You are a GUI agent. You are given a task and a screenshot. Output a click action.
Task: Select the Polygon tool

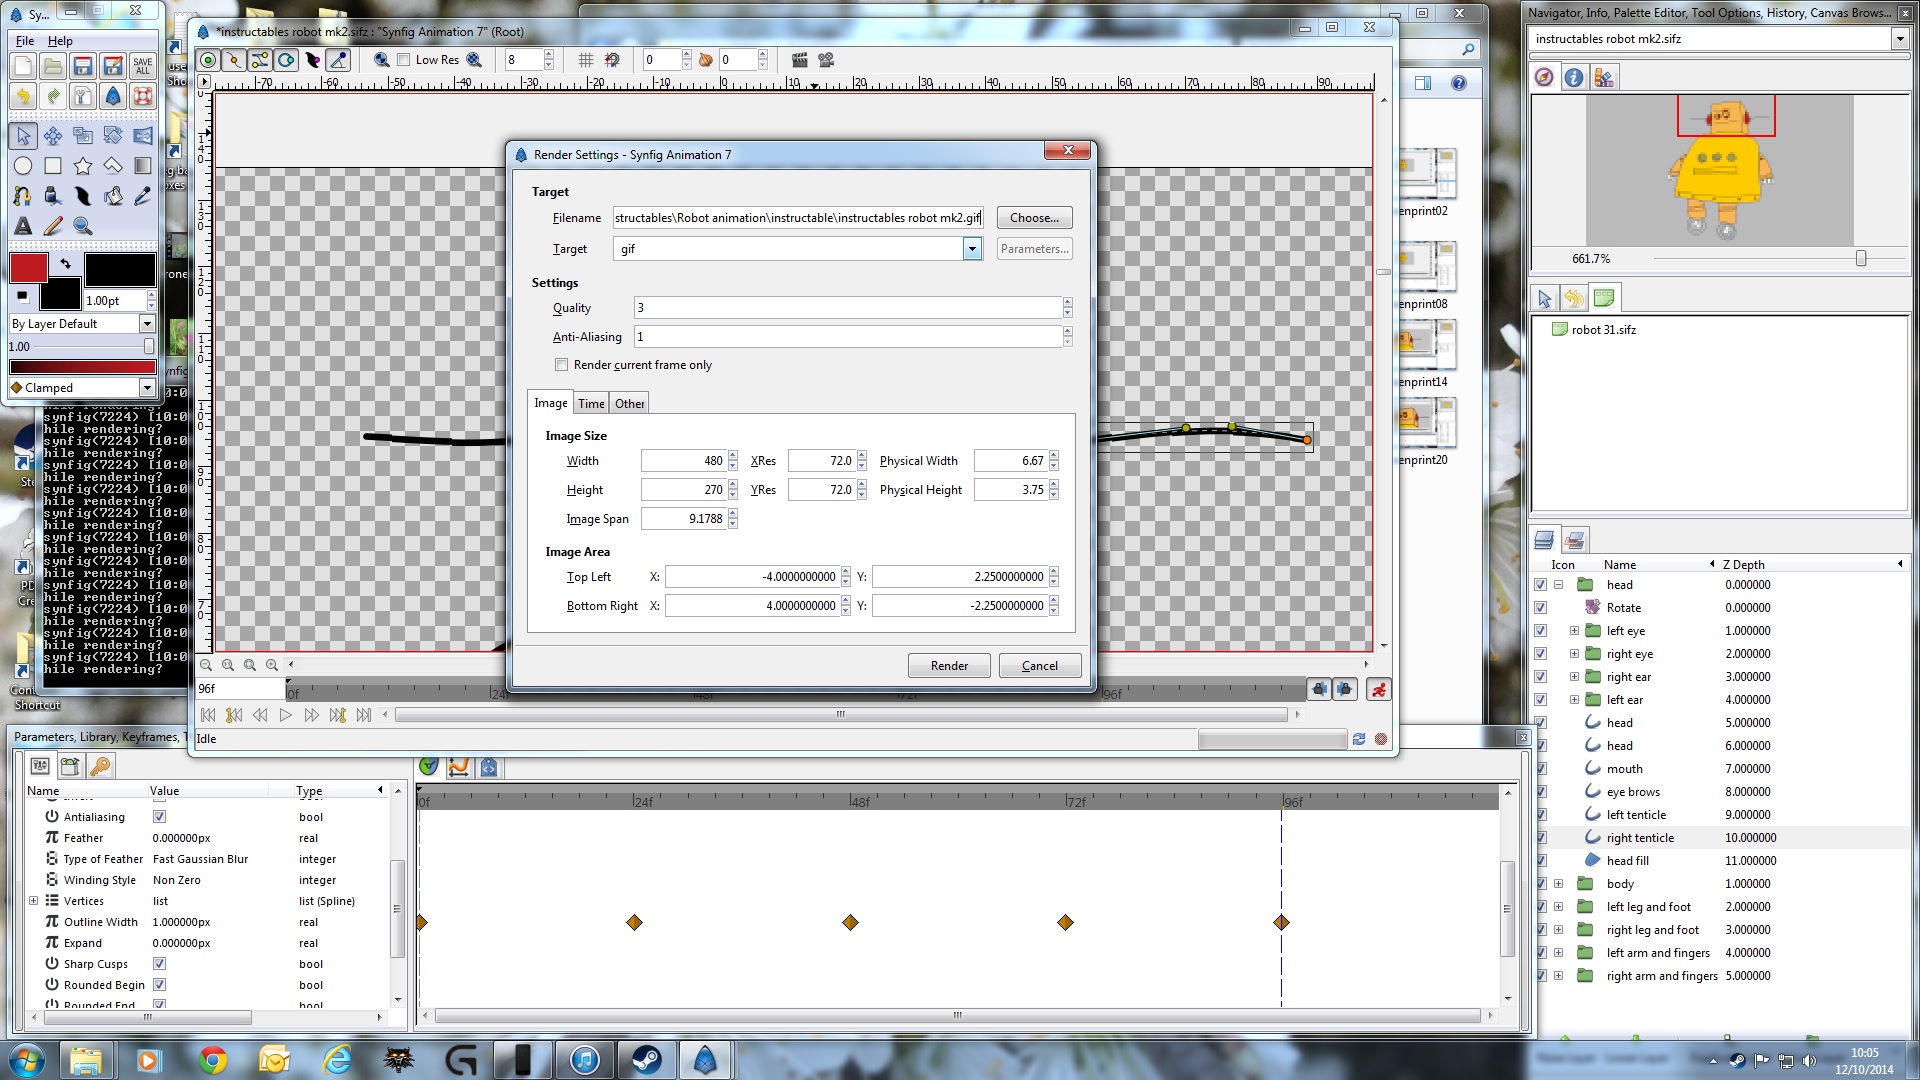tap(113, 165)
